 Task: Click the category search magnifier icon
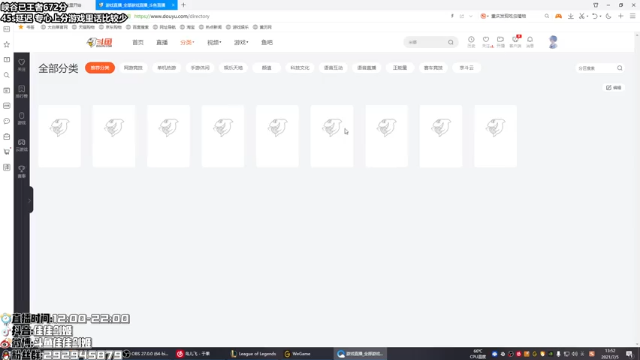(x=620, y=68)
